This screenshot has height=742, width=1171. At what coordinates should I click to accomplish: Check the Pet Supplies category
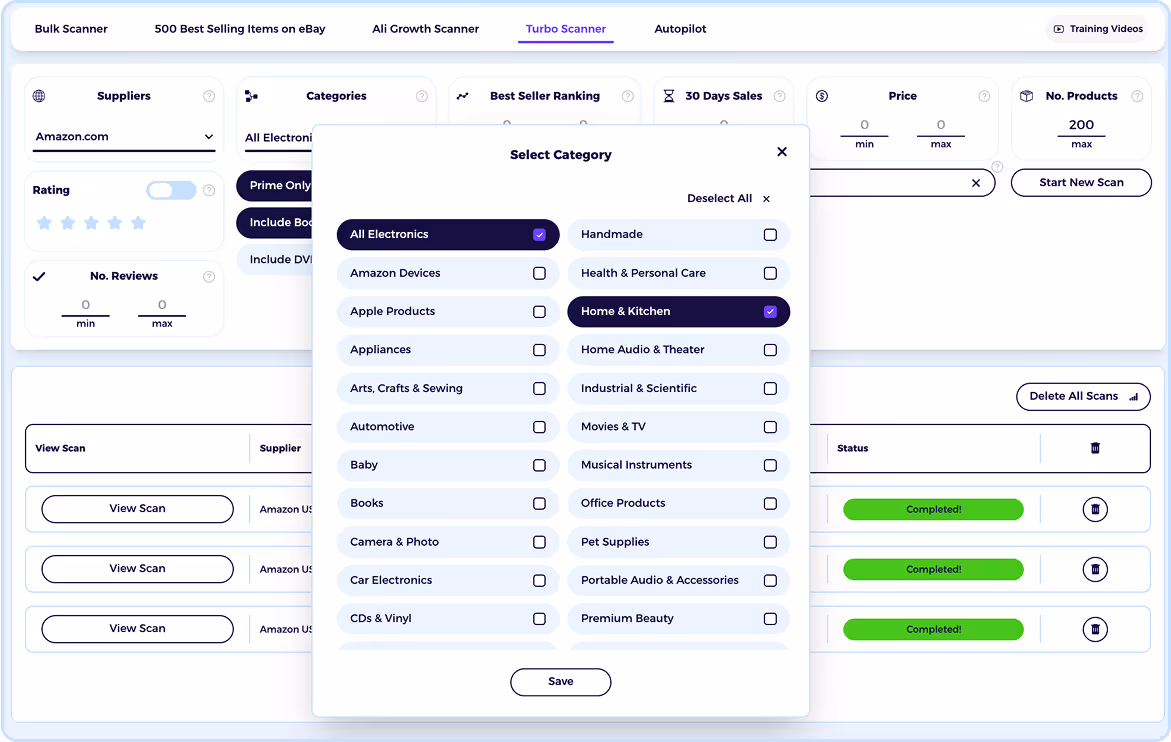pyautogui.click(x=770, y=542)
